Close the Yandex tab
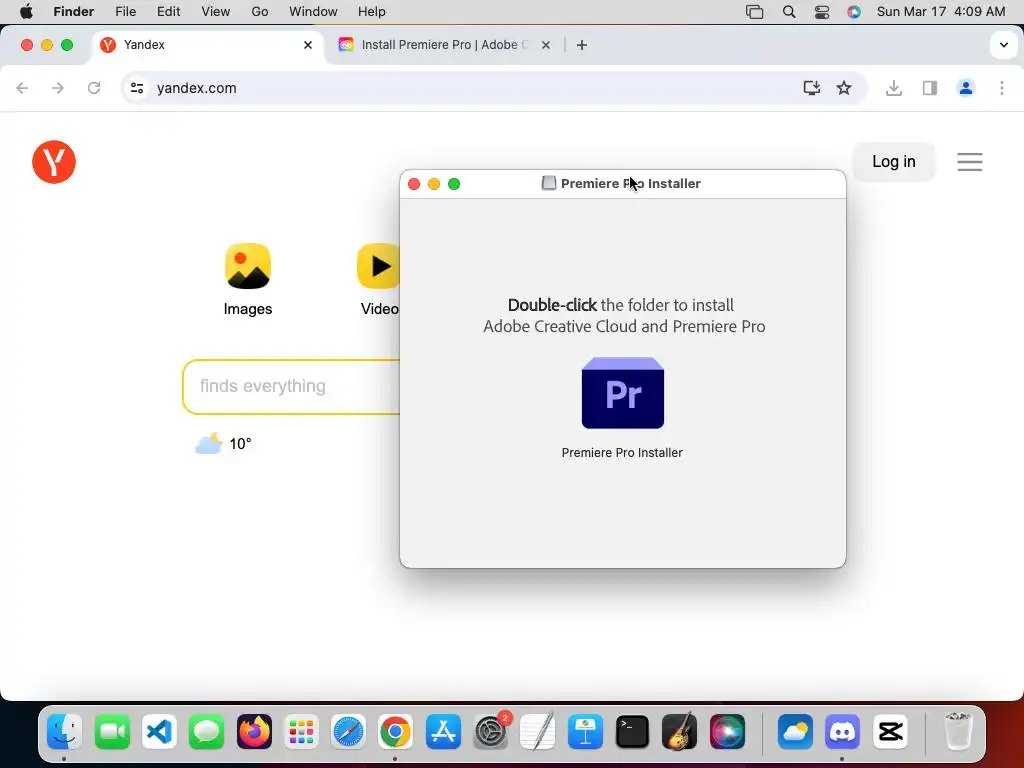The image size is (1024, 768). pyautogui.click(x=308, y=45)
